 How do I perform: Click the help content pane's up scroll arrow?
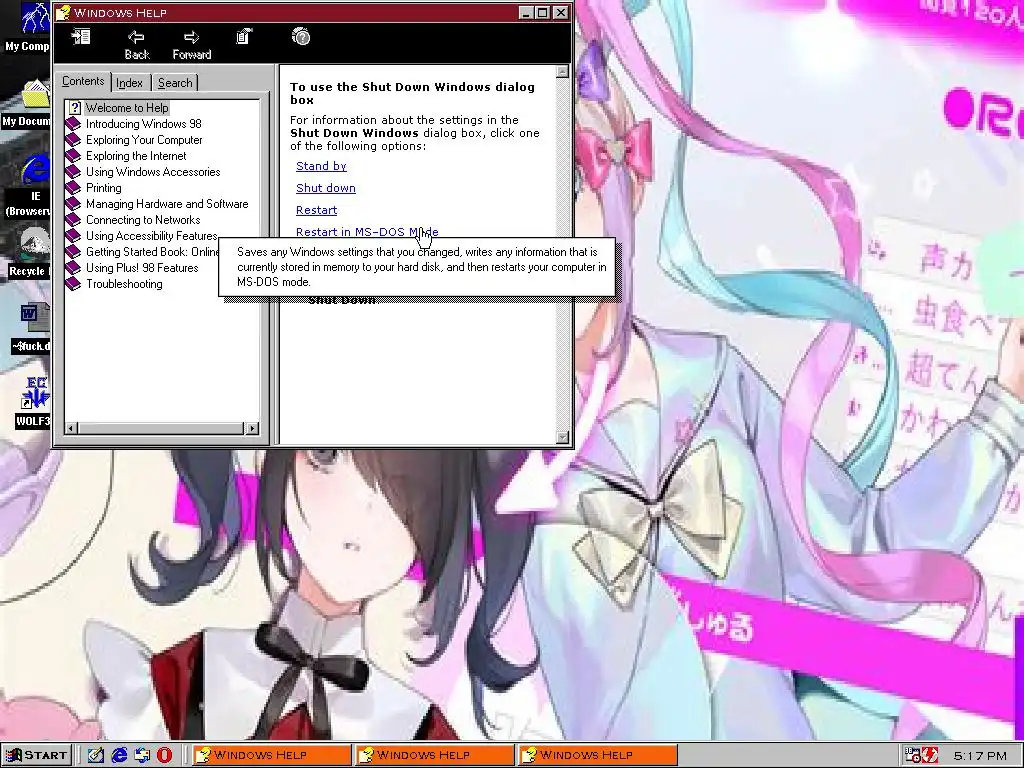click(562, 71)
